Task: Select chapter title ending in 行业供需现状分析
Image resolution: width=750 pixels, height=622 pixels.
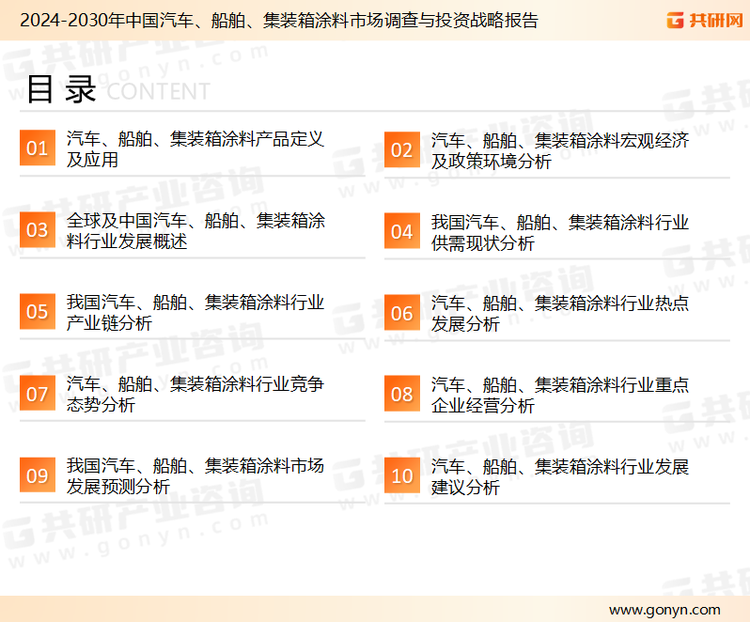Action: 560,233
